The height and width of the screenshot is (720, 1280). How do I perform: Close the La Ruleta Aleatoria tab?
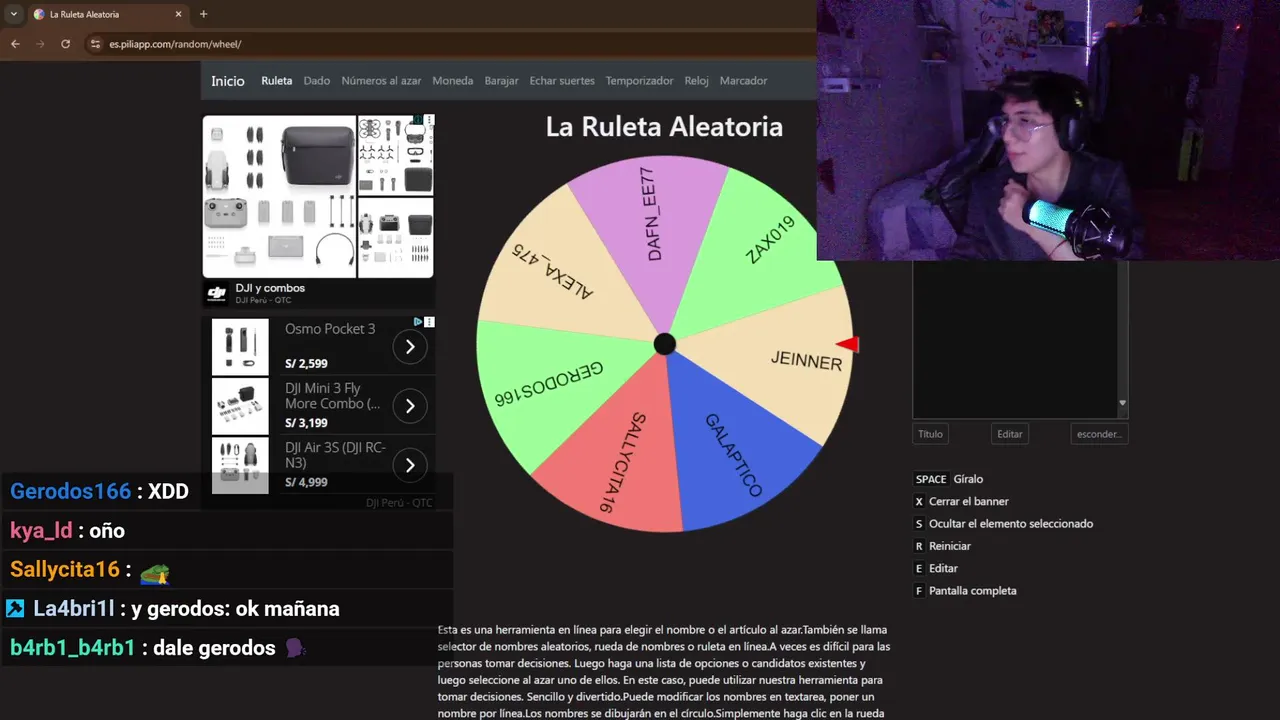click(x=179, y=14)
